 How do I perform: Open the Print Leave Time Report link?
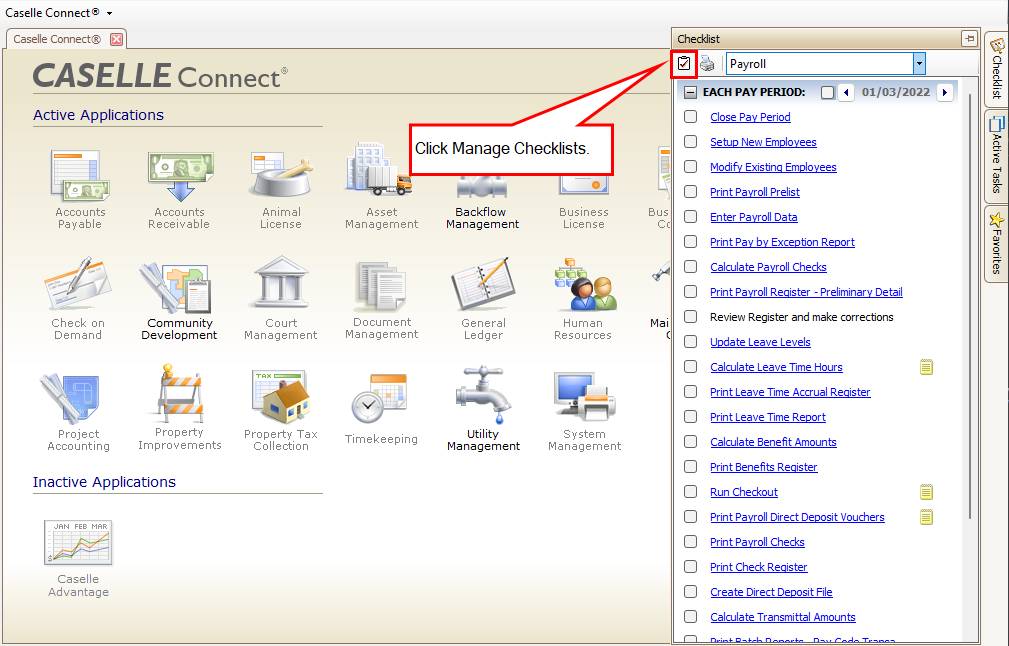[768, 417]
